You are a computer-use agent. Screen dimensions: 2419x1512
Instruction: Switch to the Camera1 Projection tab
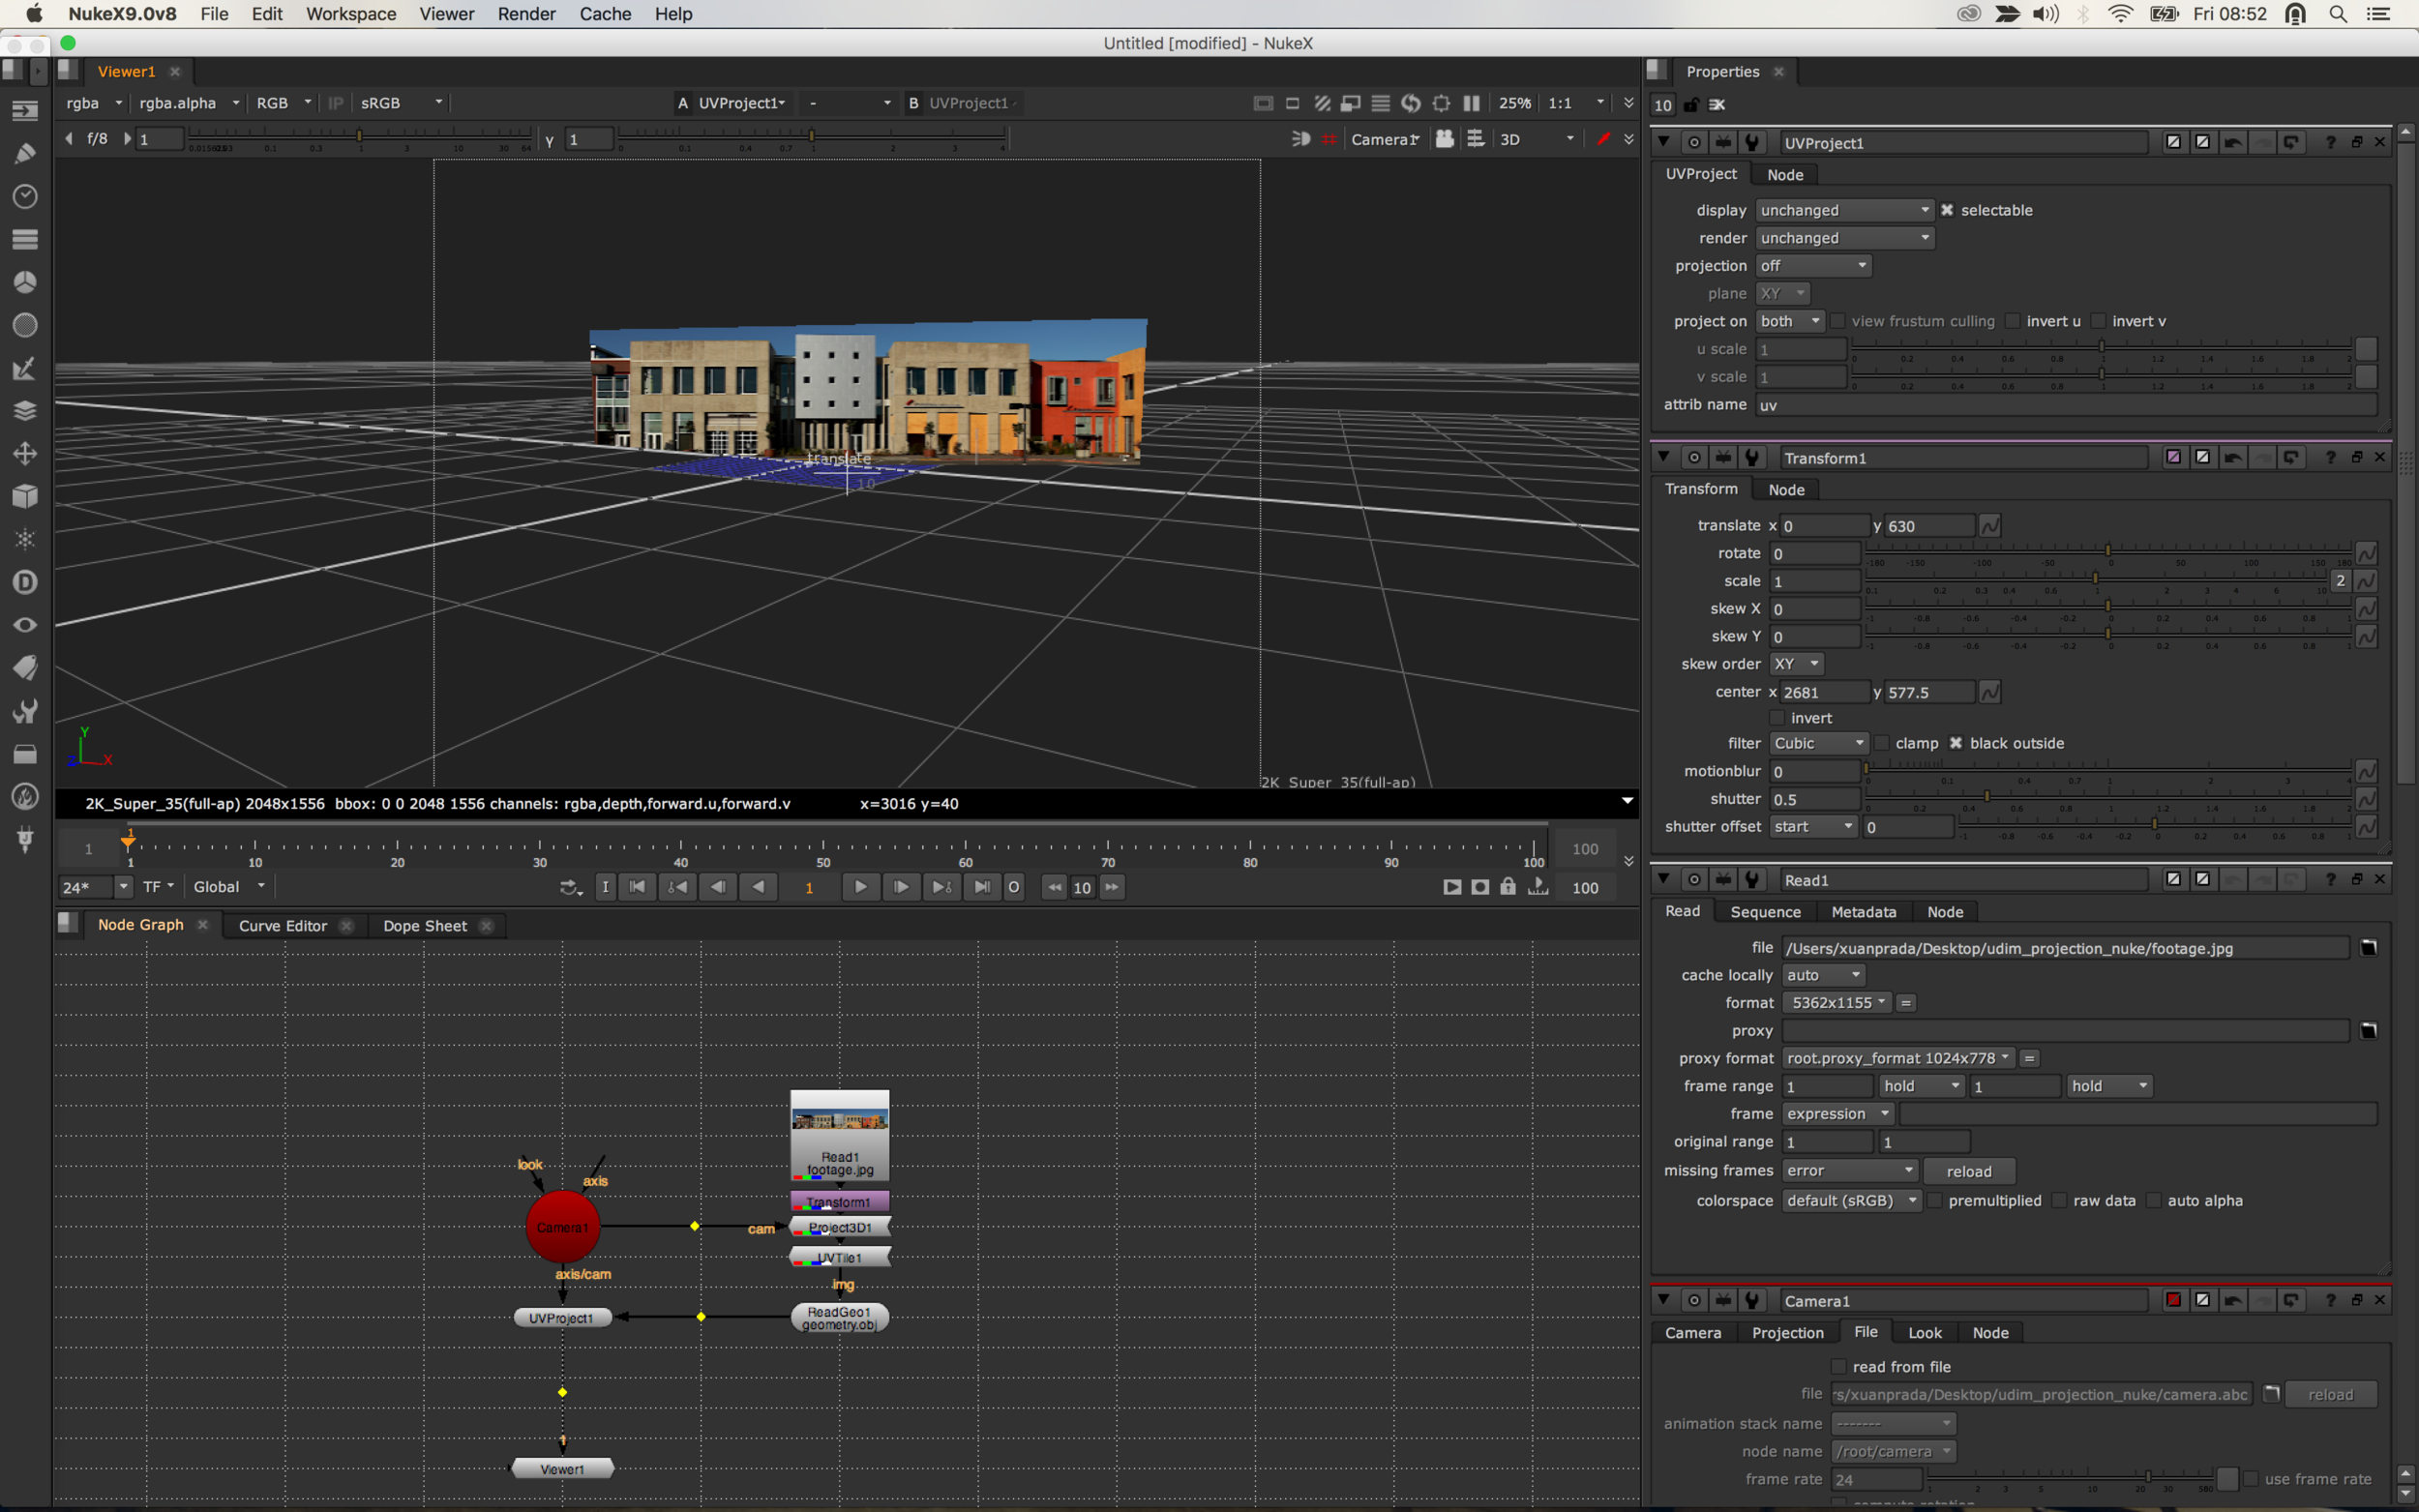pos(1787,1333)
